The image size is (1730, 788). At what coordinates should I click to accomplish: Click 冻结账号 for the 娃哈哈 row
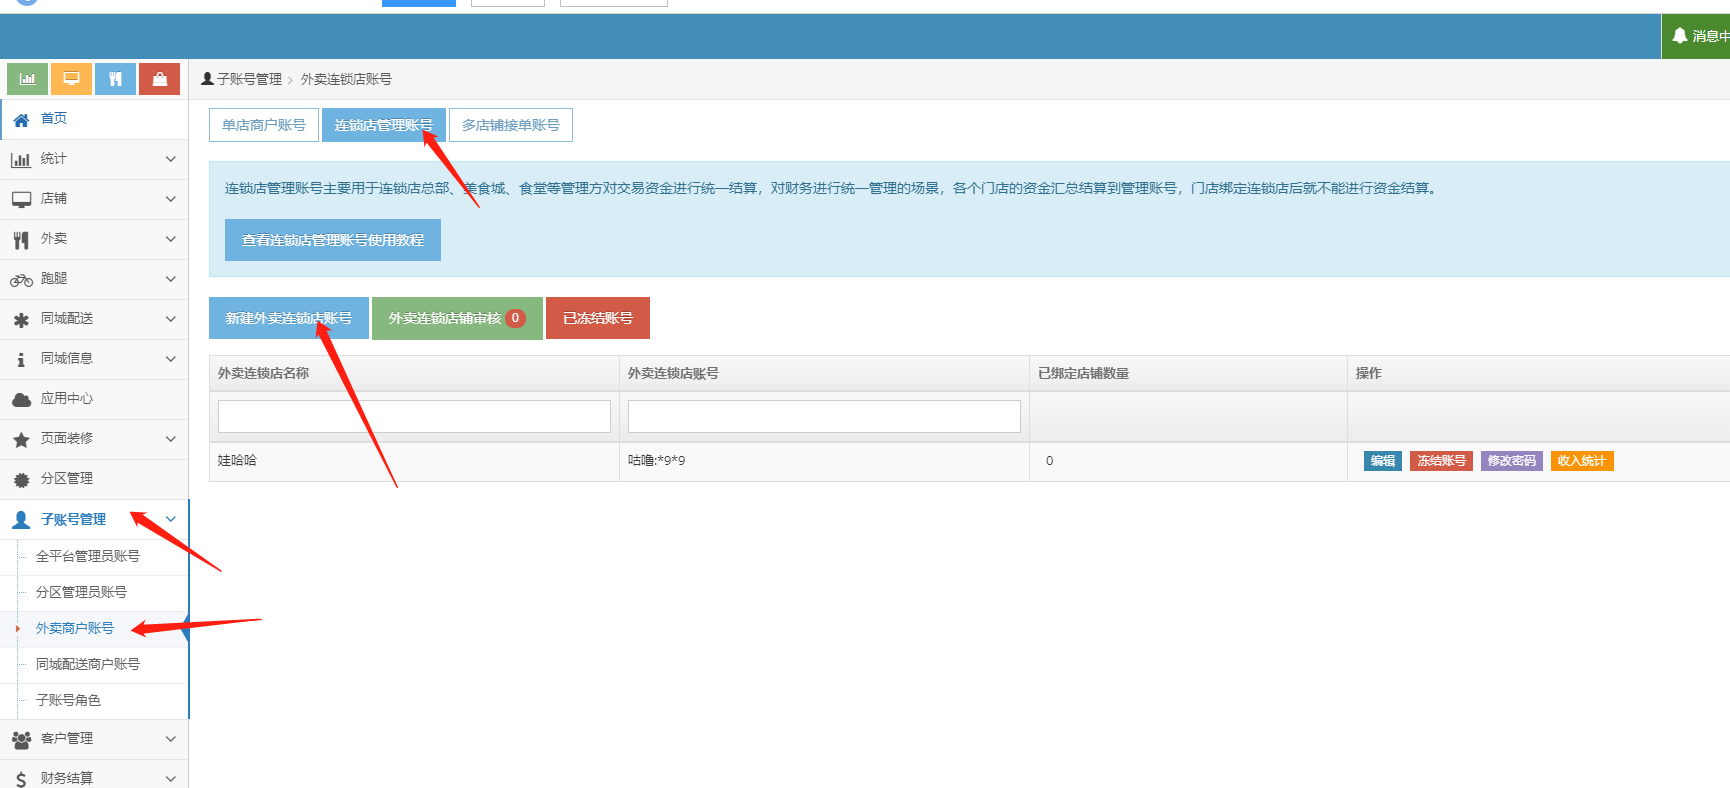pos(1441,461)
